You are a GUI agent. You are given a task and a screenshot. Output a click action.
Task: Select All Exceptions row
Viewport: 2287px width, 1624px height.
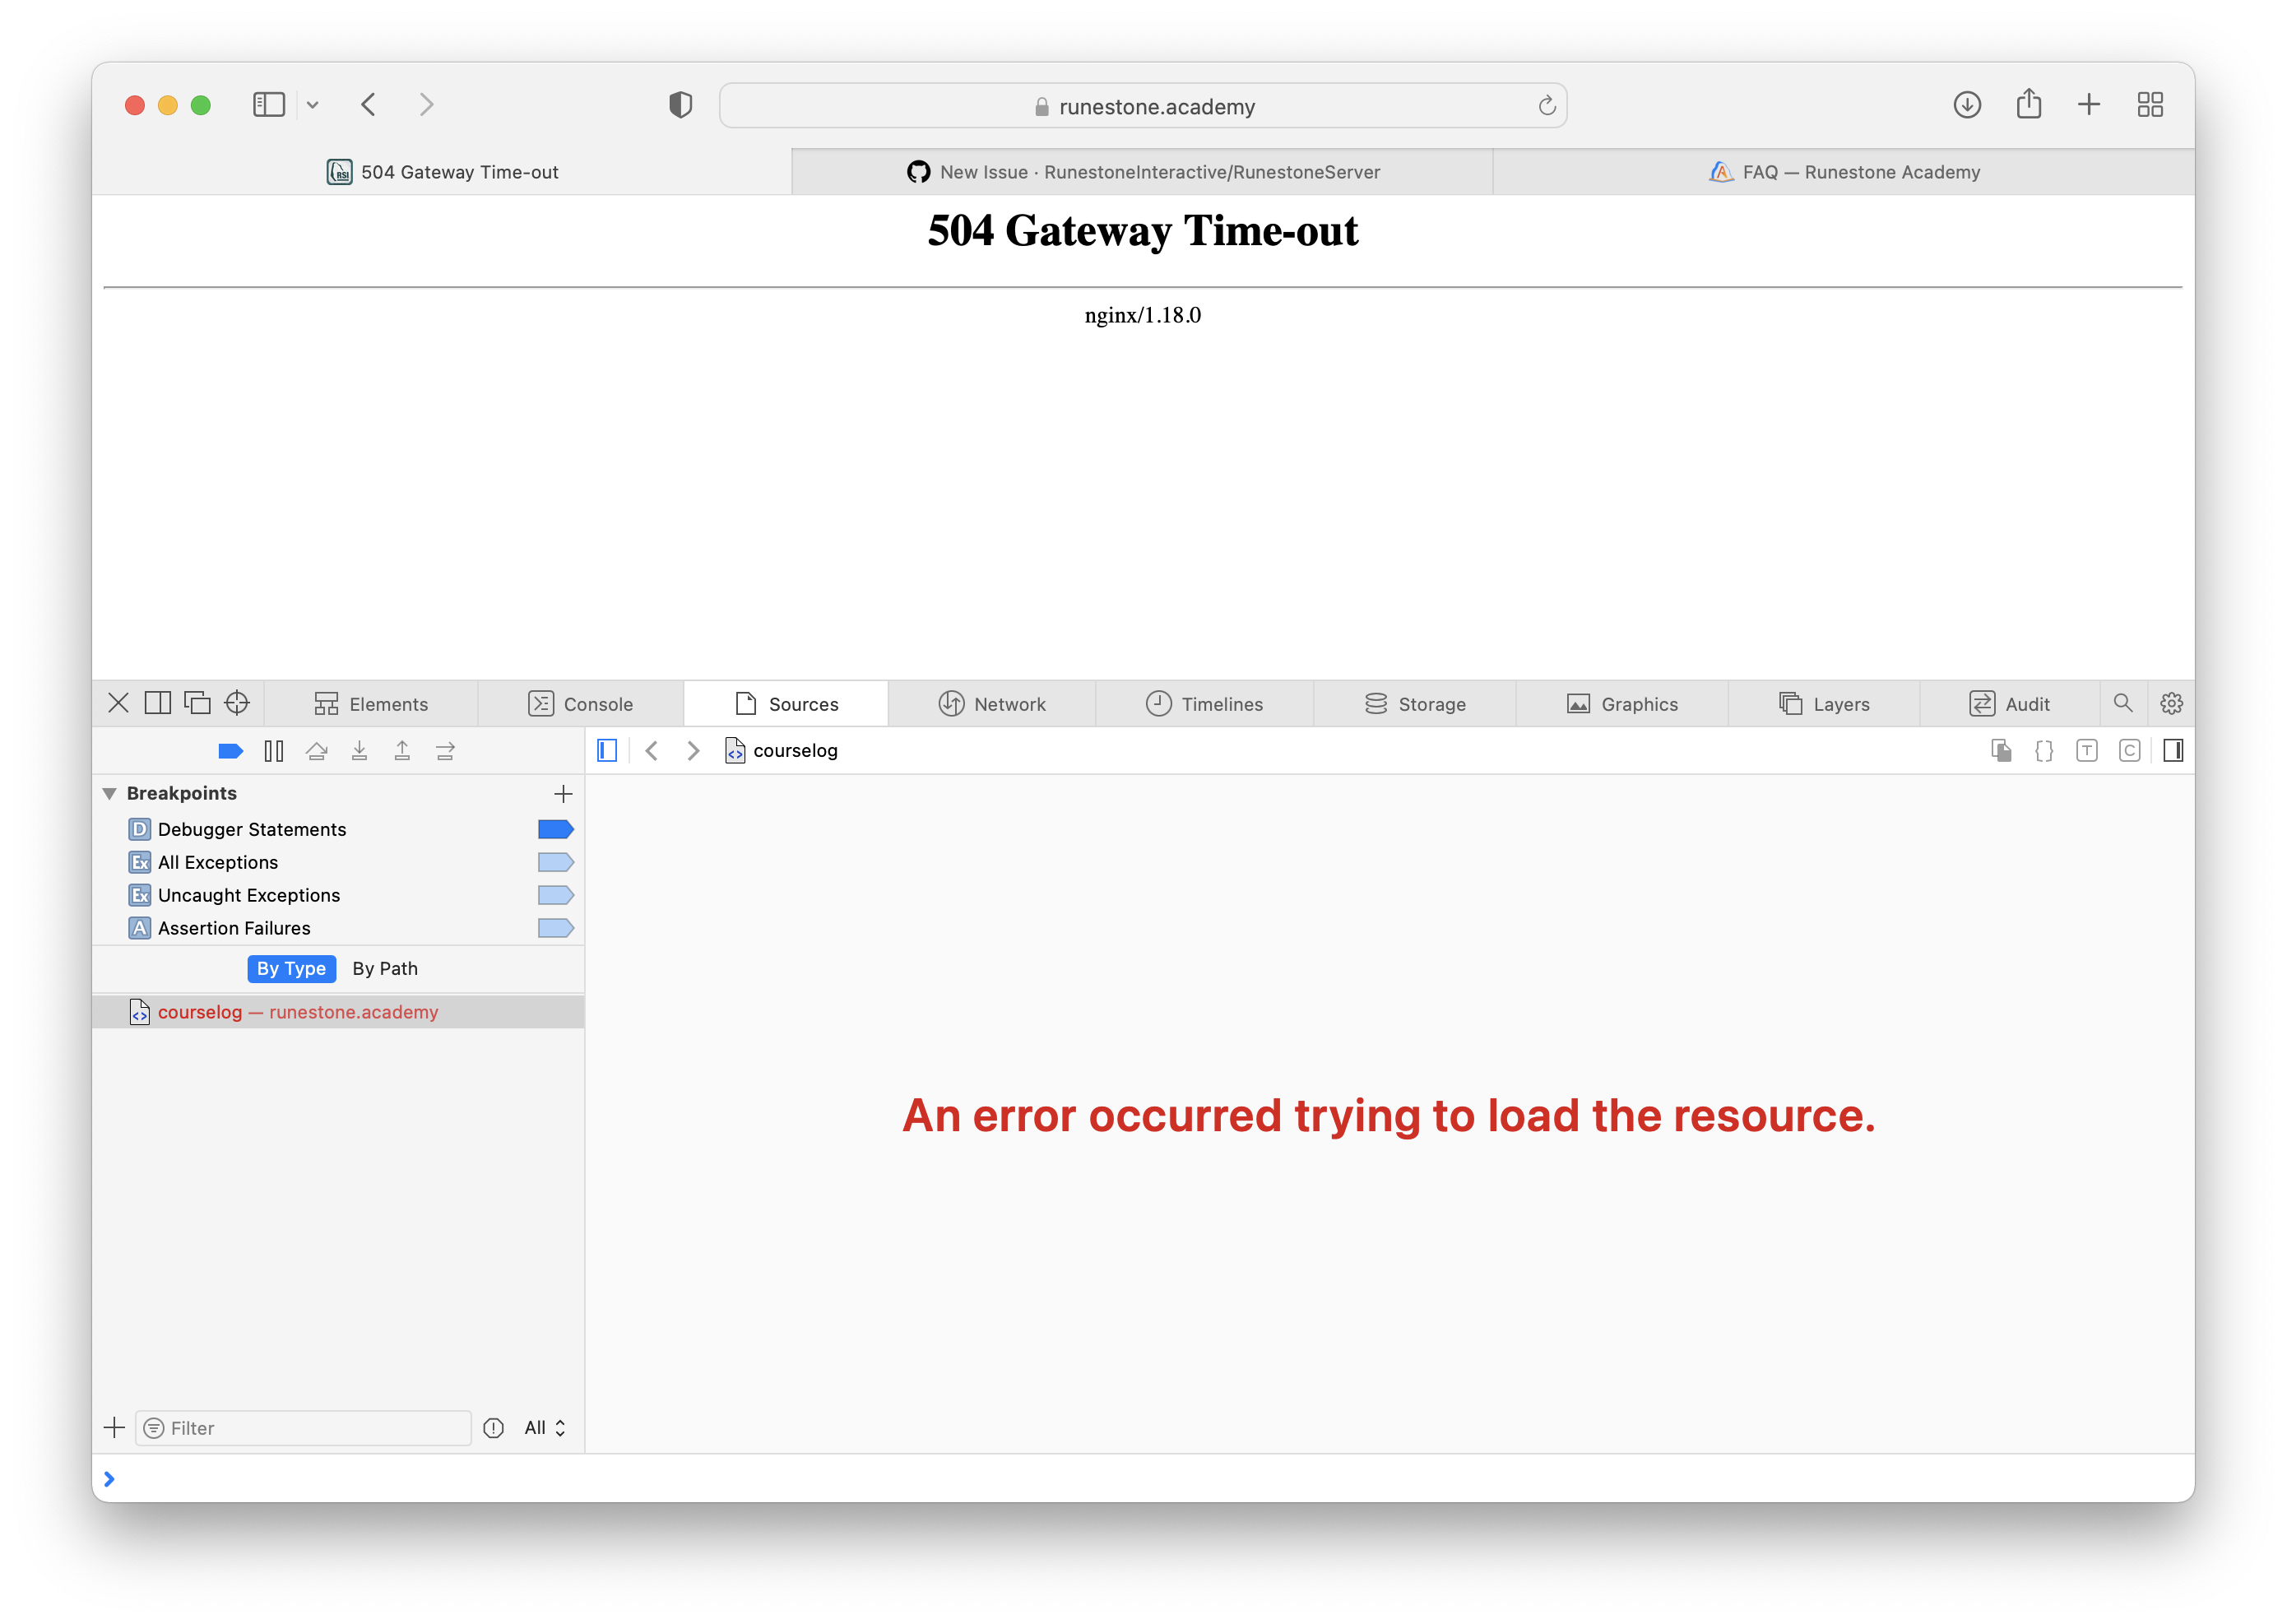coord(338,862)
